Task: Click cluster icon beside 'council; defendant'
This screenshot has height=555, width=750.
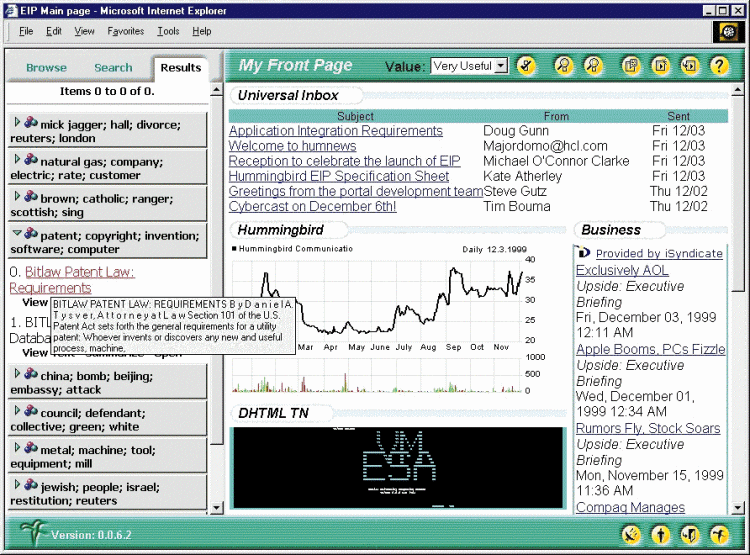Action: (x=31, y=411)
